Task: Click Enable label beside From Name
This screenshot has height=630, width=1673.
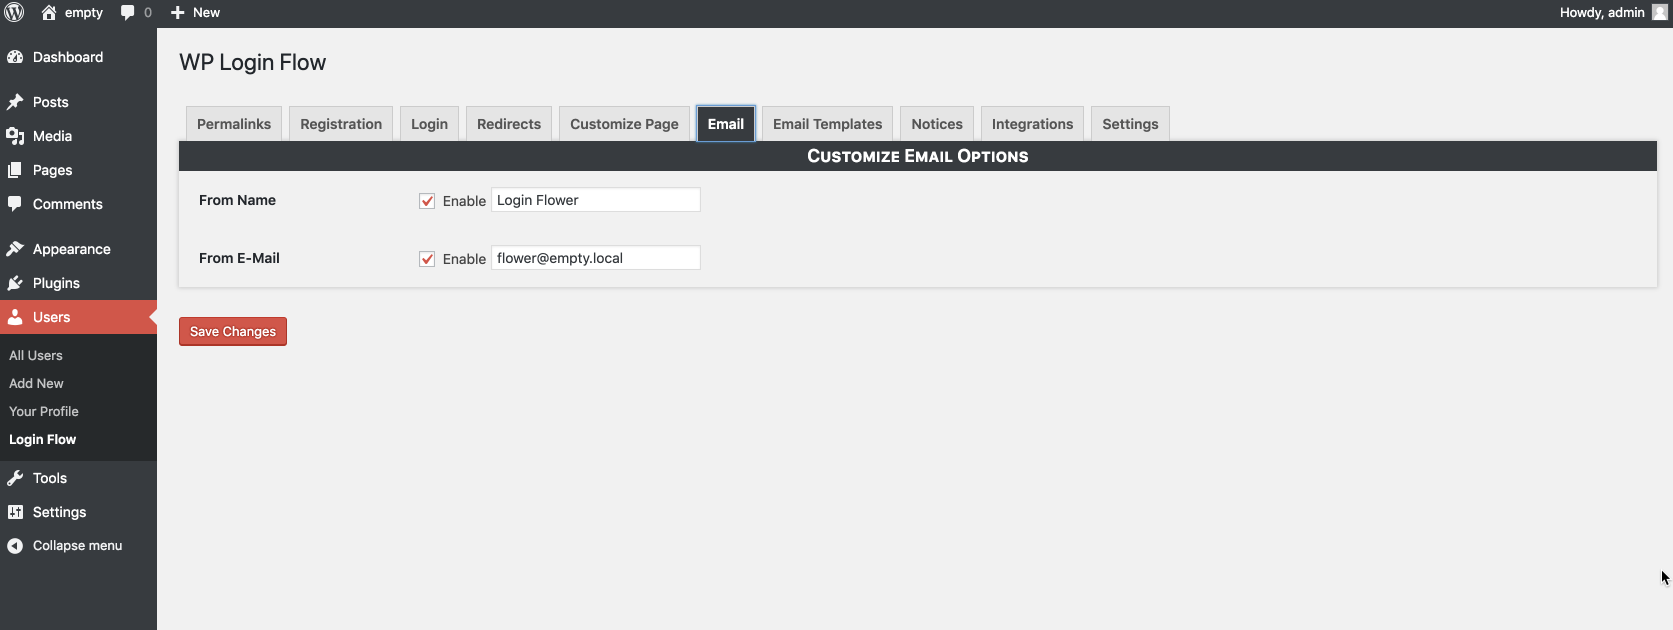Action: (464, 201)
